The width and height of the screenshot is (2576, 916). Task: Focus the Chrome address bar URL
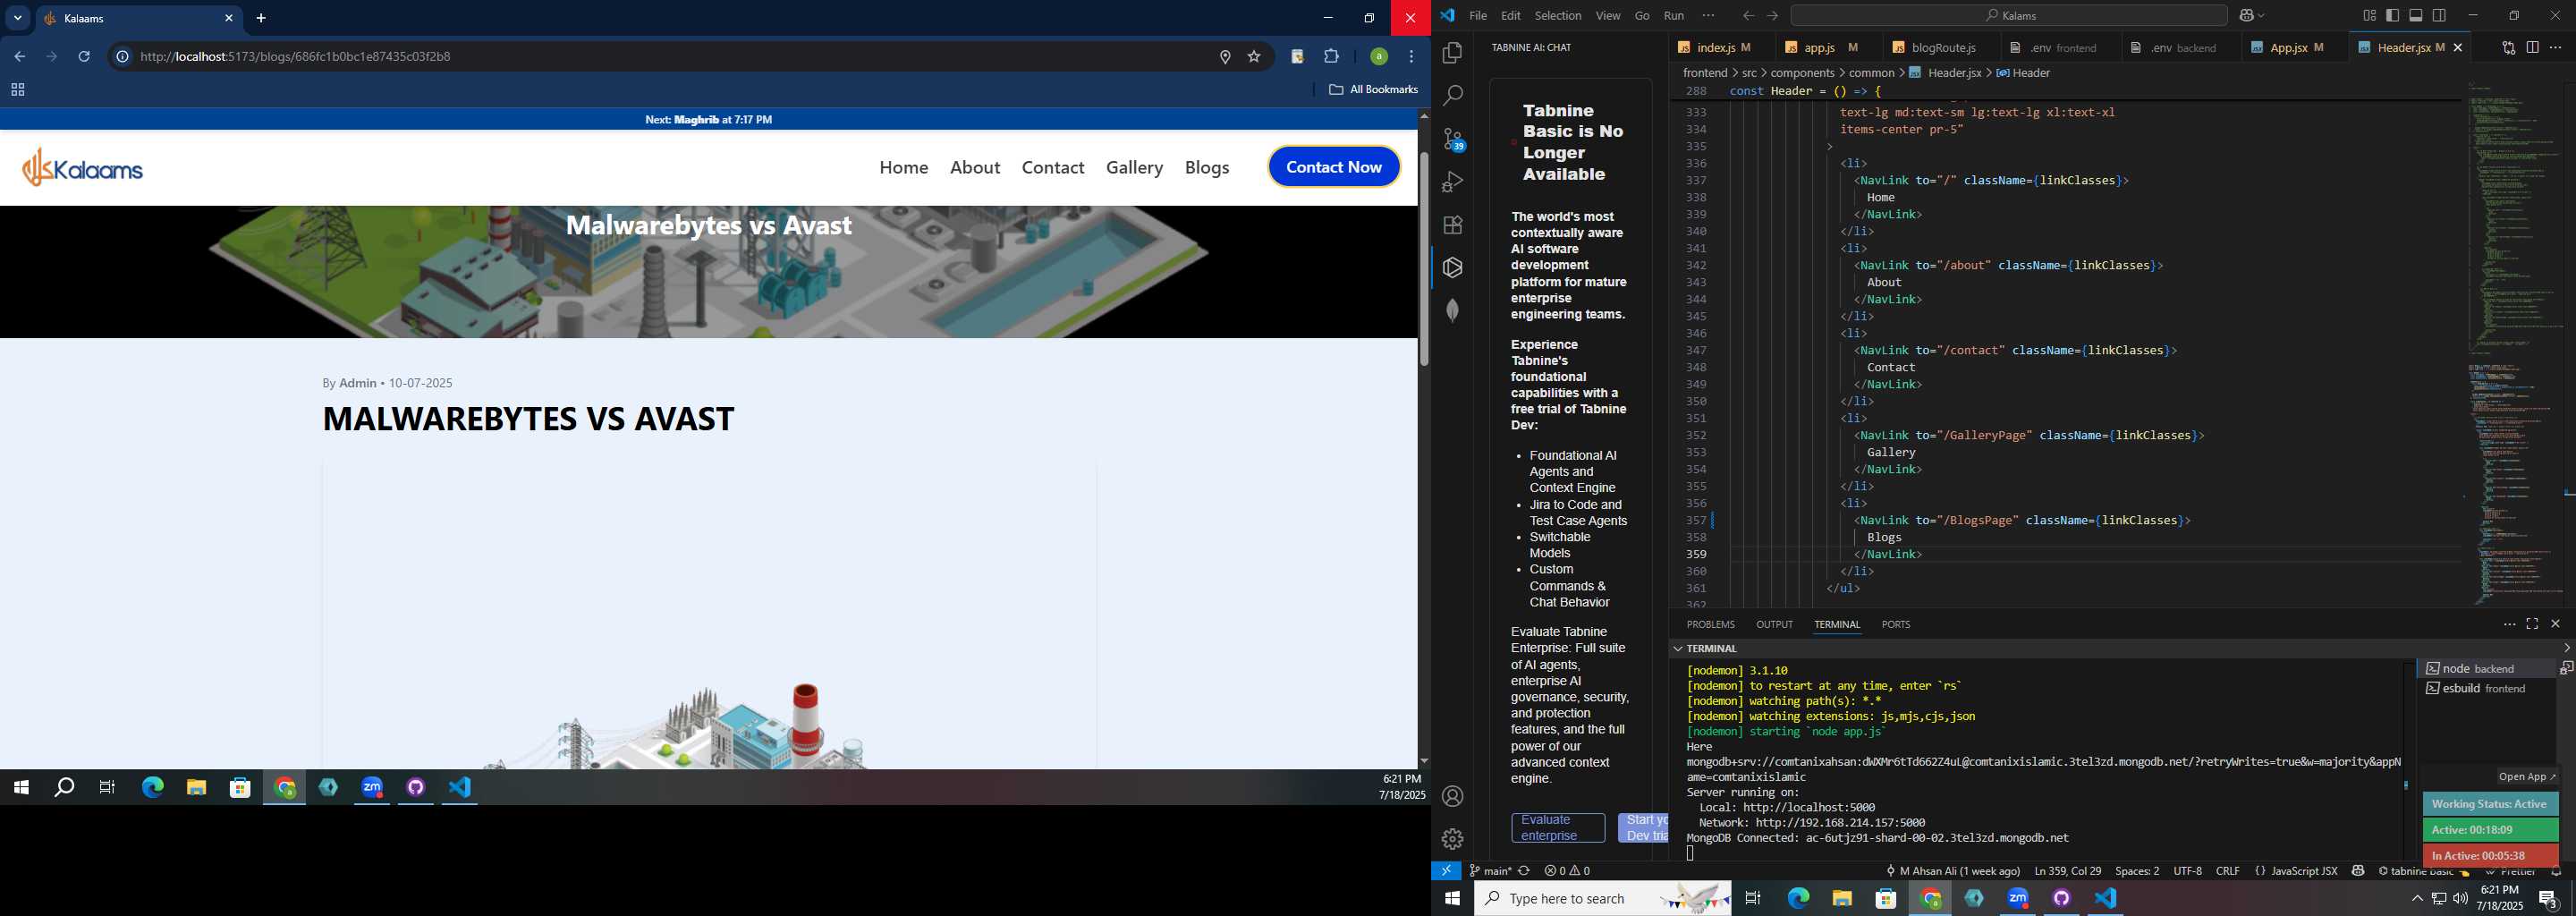(x=296, y=57)
